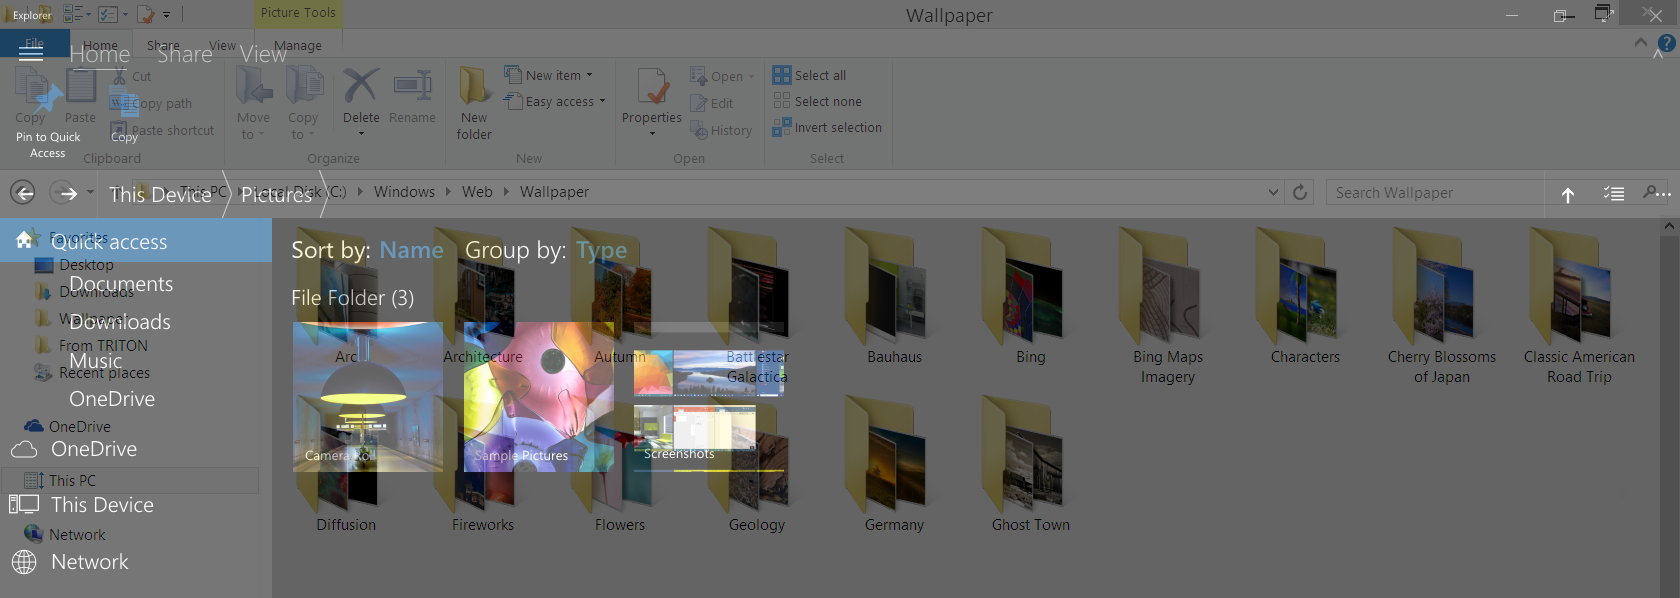The height and width of the screenshot is (598, 1680).
Task: Click Invert selection in the ribbon
Action: pos(827,127)
